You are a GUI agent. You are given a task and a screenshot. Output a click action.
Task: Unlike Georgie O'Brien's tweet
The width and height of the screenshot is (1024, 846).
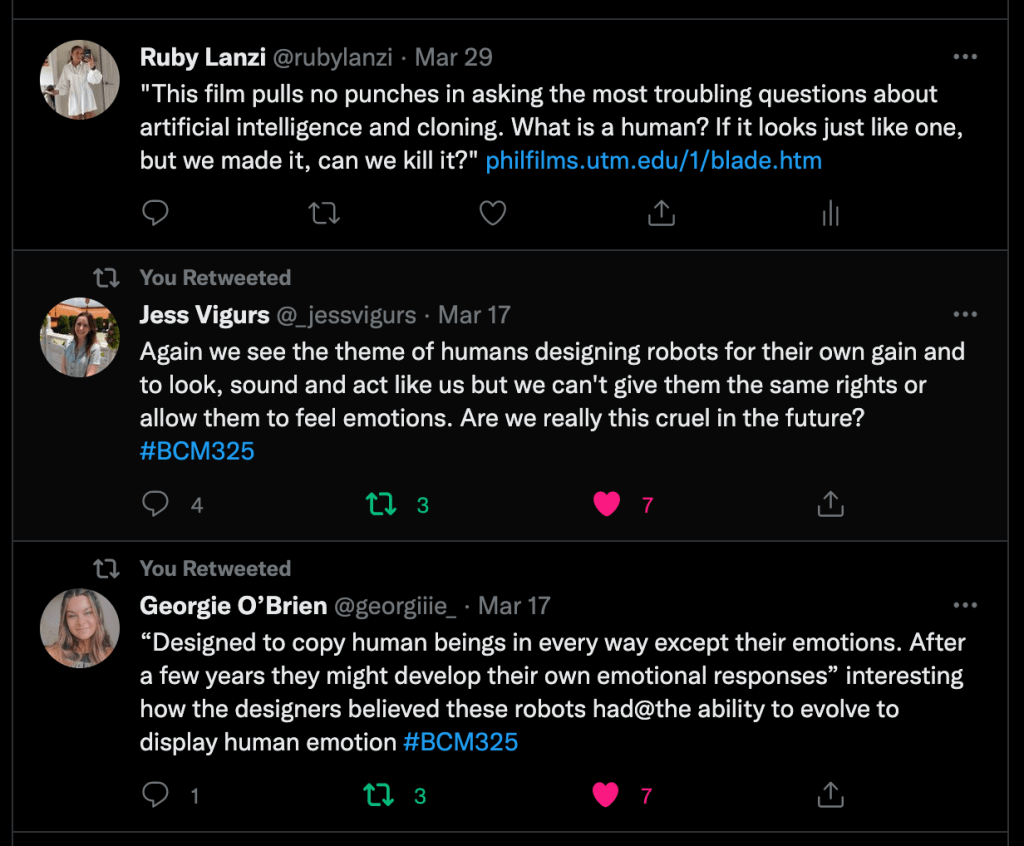606,795
